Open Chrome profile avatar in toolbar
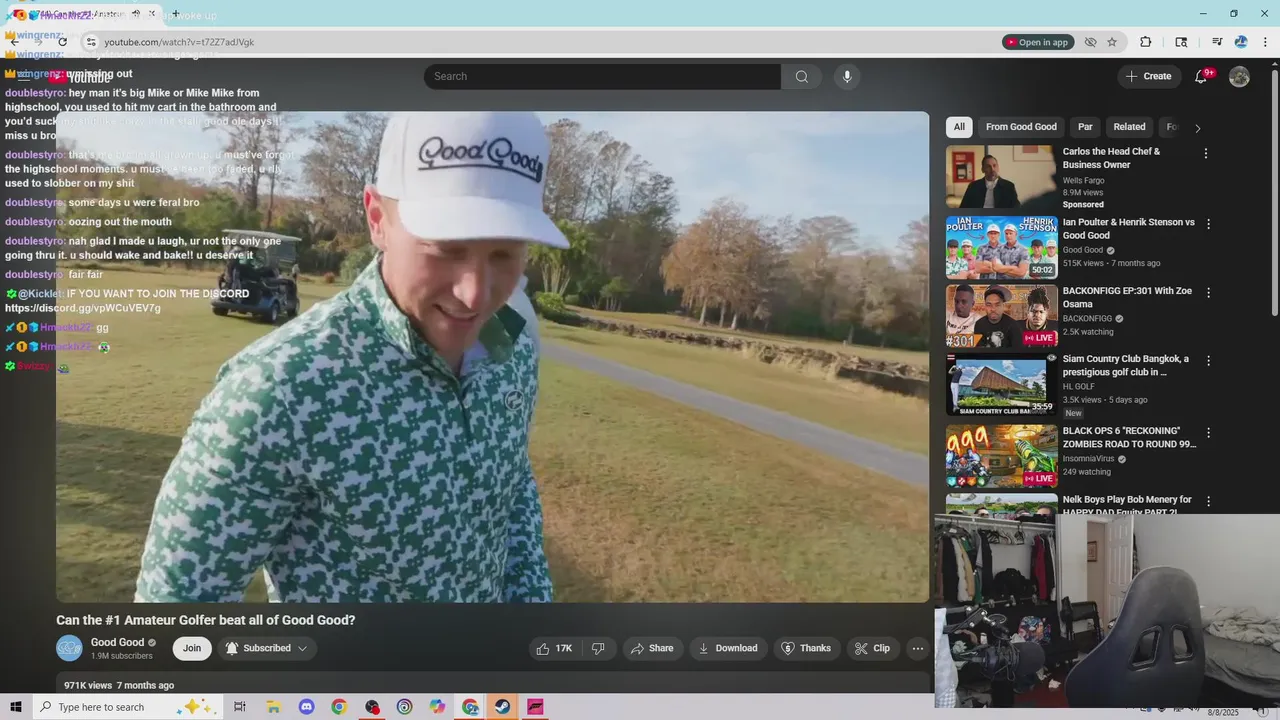The image size is (1280, 720). tap(1241, 42)
